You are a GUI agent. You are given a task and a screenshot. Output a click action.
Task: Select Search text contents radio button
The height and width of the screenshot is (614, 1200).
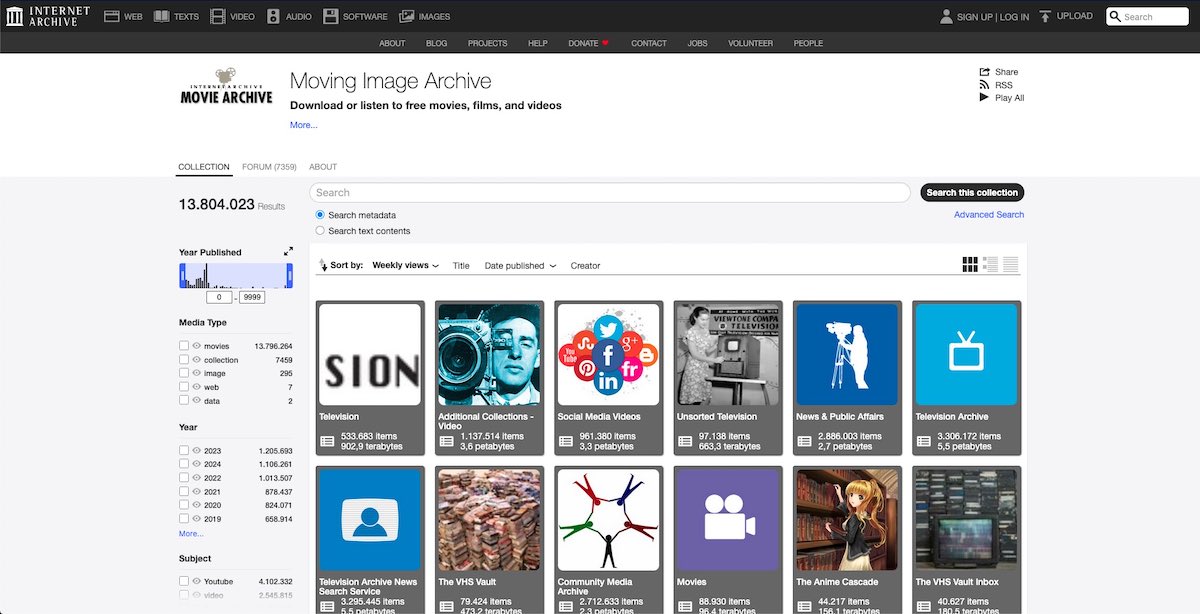(x=320, y=231)
